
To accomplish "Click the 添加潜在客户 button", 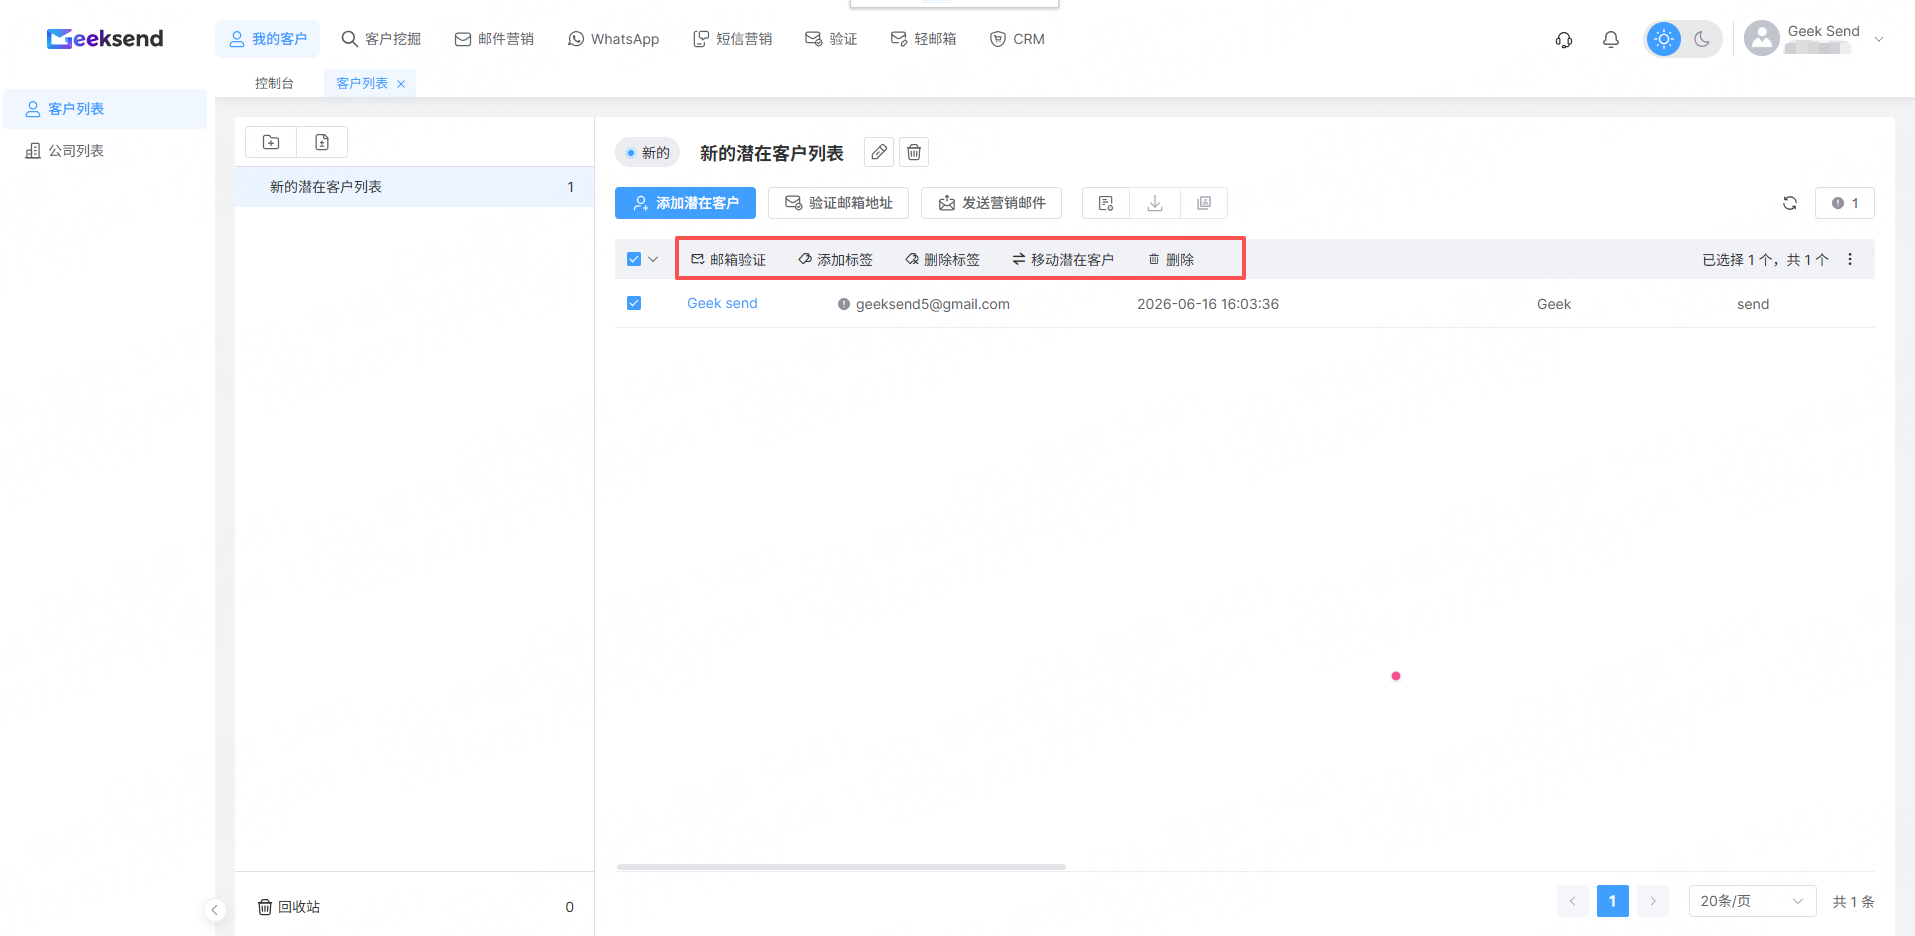I will coord(685,203).
